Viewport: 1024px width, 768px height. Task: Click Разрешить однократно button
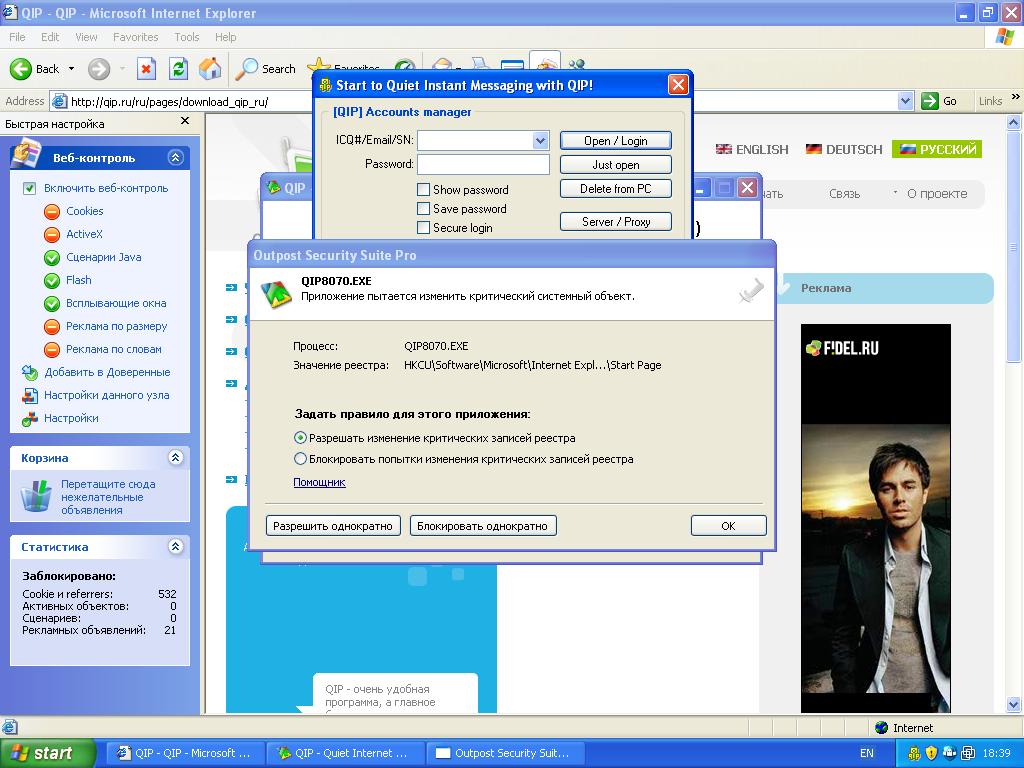pos(333,526)
